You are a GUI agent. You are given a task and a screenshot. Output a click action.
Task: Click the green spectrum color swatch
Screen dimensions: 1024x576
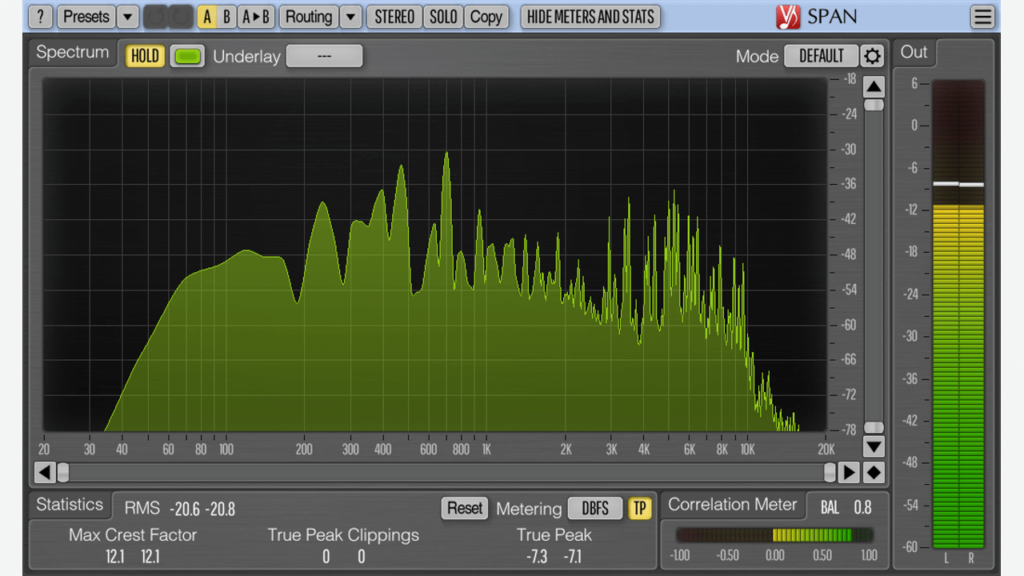[x=186, y=56]
